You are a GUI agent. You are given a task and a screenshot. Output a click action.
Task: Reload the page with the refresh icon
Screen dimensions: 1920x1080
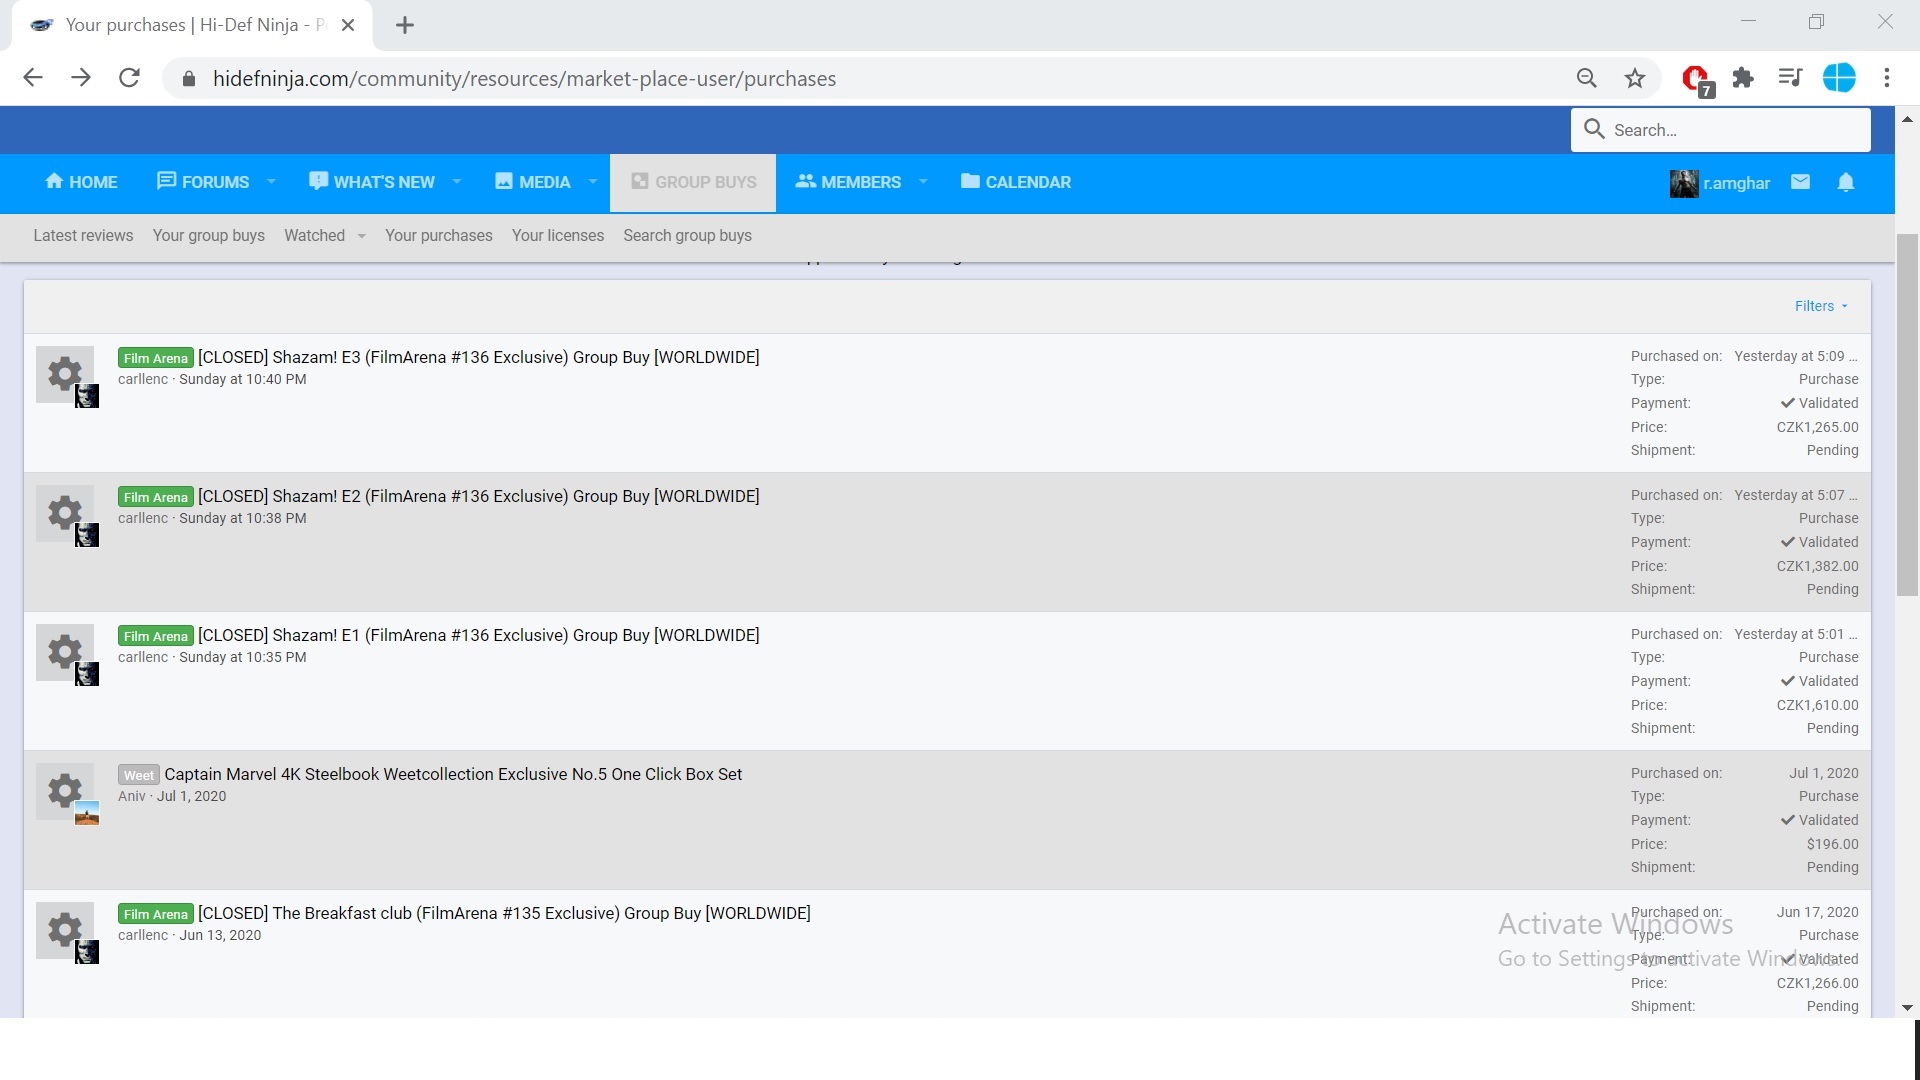pyautogui.click(x=129, y=78)
